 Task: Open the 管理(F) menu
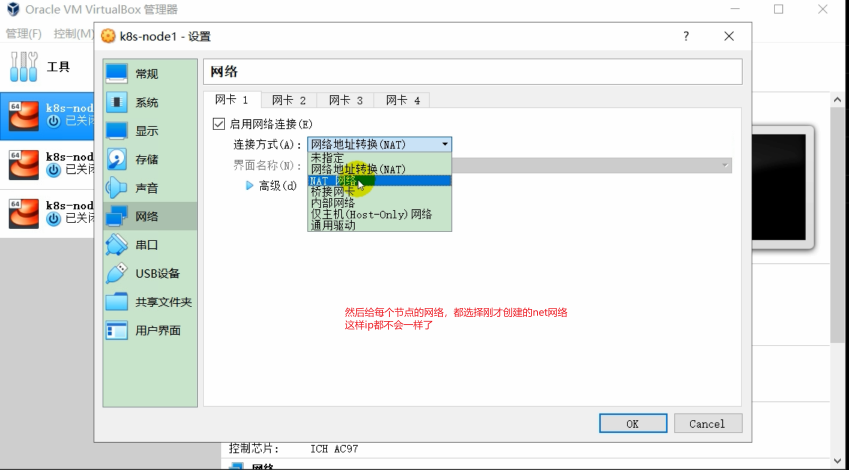tap(23, 34)
